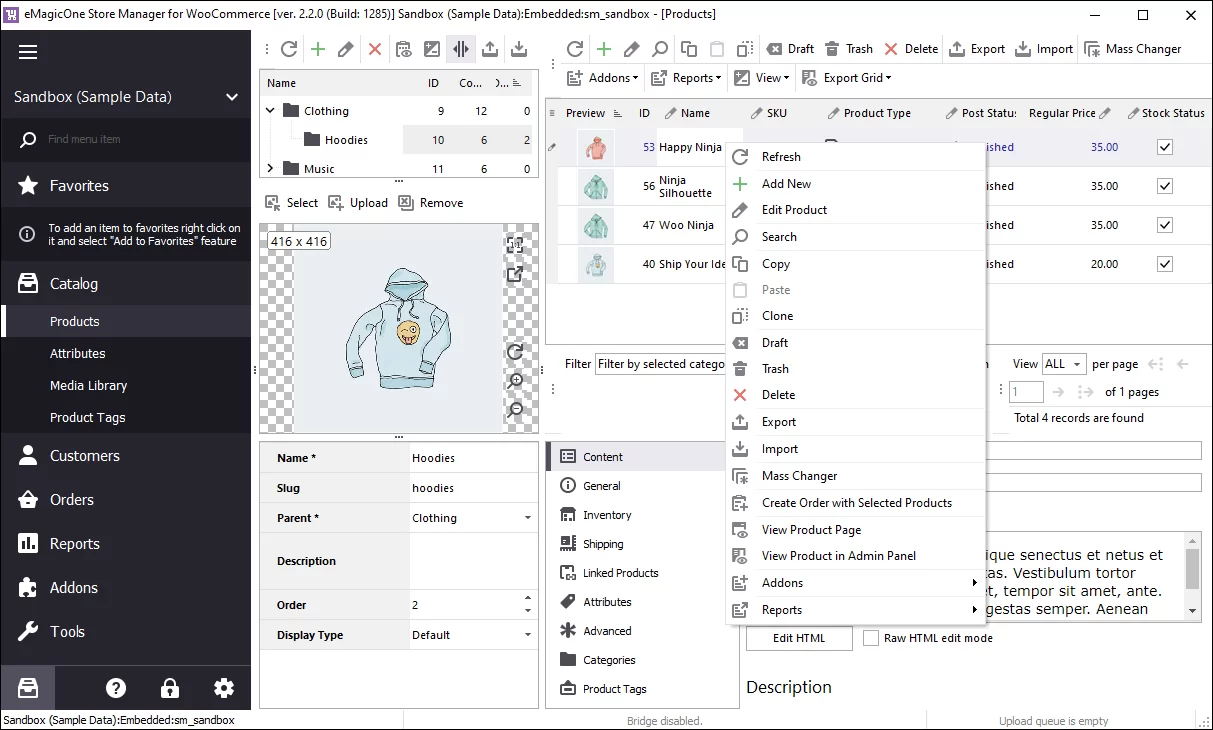Toggle stock status checkbox for Happy Ninja

pyautogui.click(x=1164, y=147)
